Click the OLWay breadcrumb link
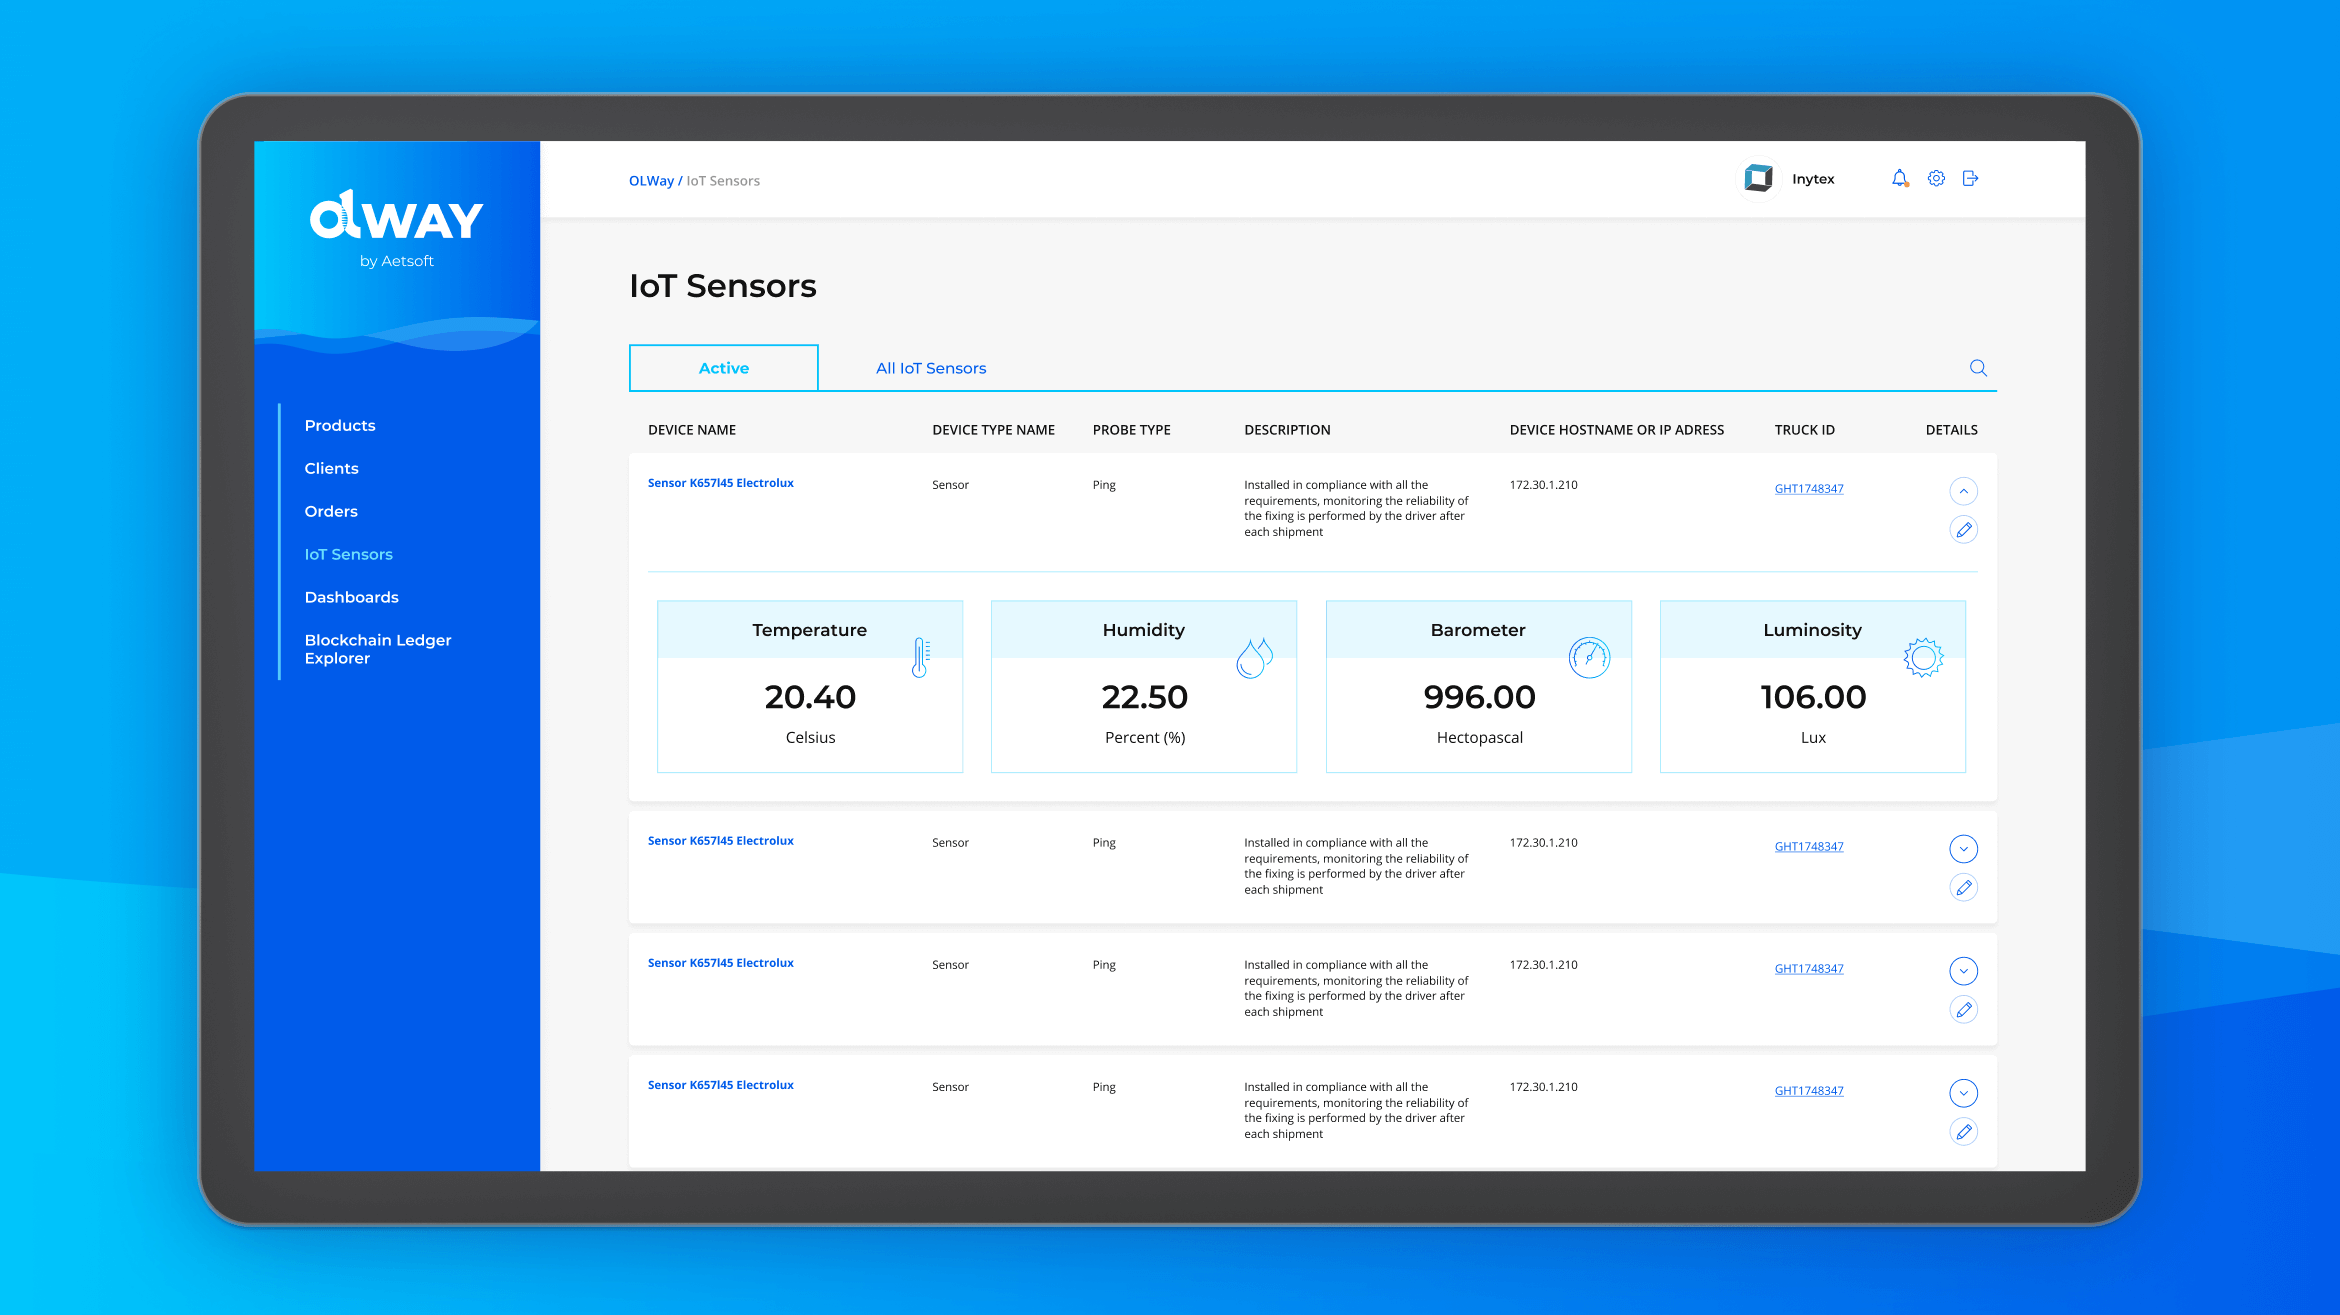 tap(651, 181)
